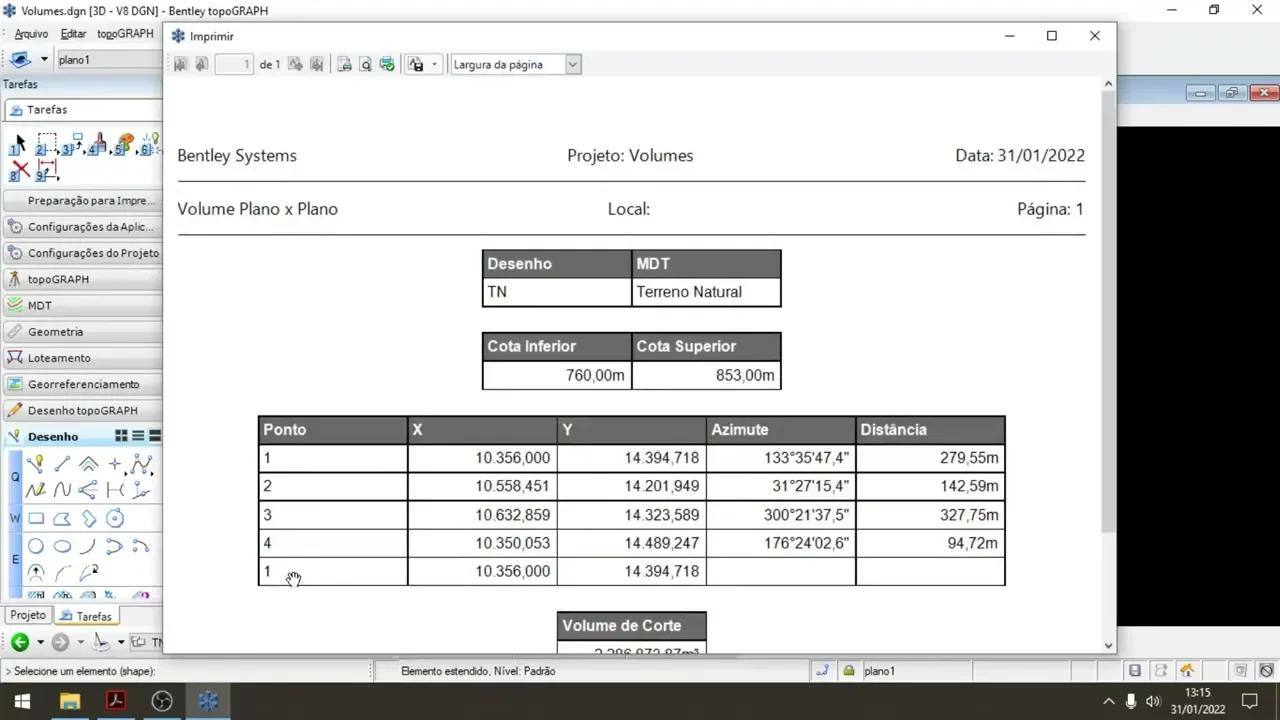Screen dimensions: 1280x720
Task: Open the Georreferenciamento task group
Action: pyautogui.click(x=83, y=384)
